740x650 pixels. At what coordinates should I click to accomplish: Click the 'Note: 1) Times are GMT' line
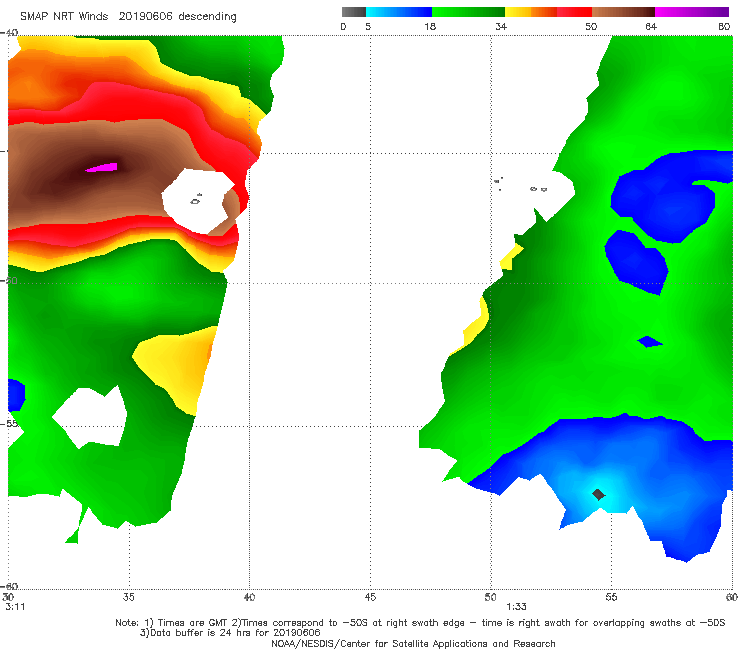420,623
